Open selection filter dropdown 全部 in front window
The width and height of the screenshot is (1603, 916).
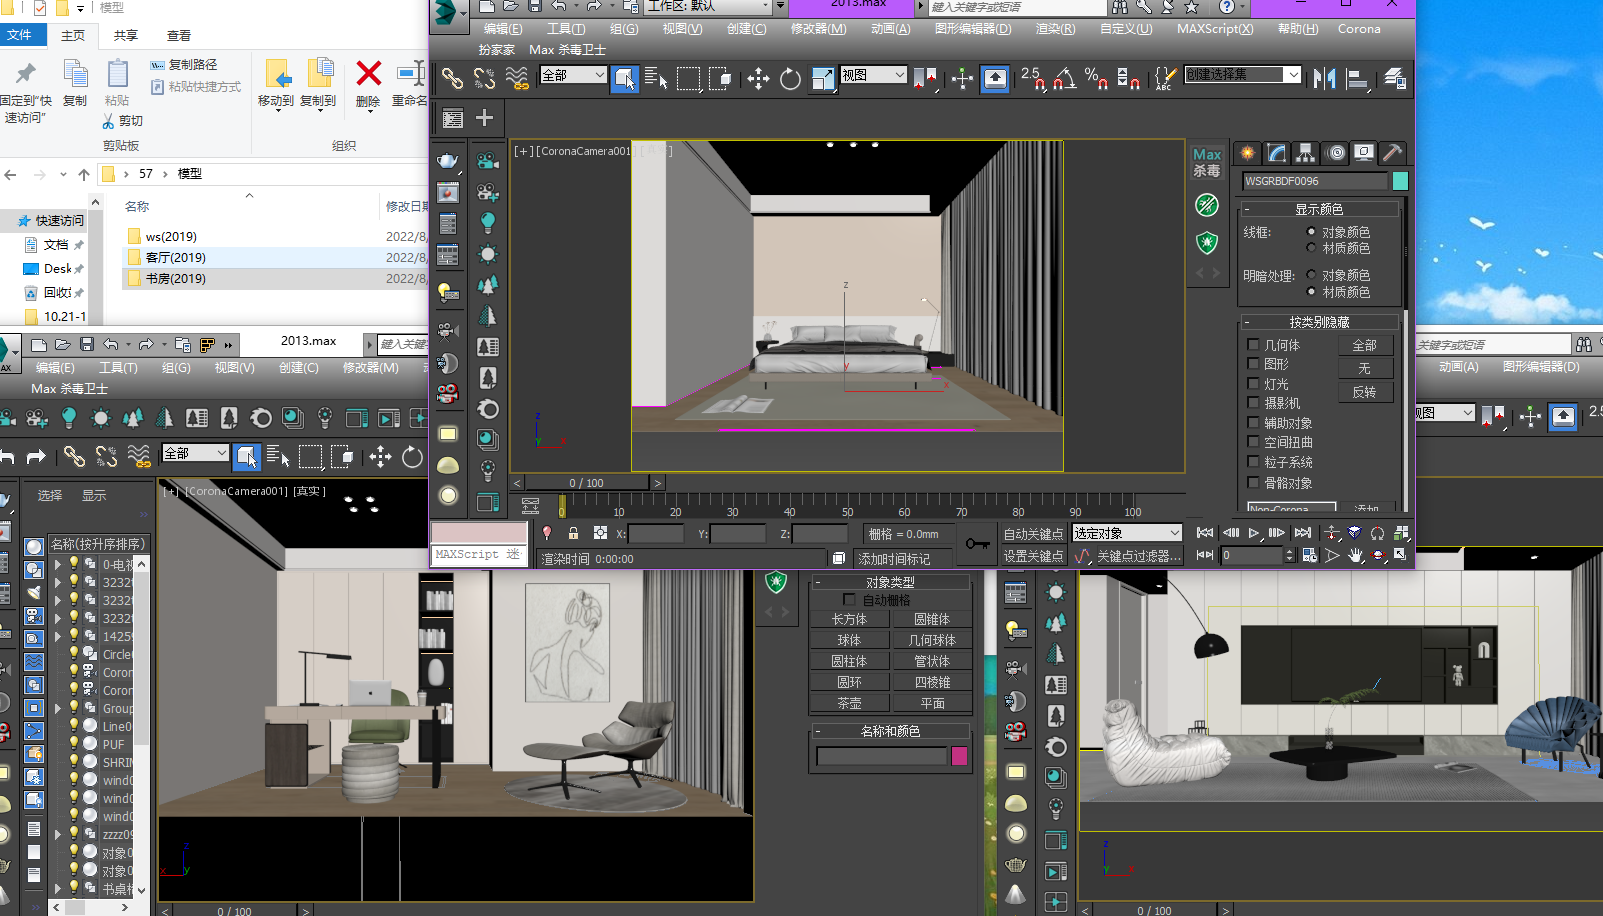point(573,75)
